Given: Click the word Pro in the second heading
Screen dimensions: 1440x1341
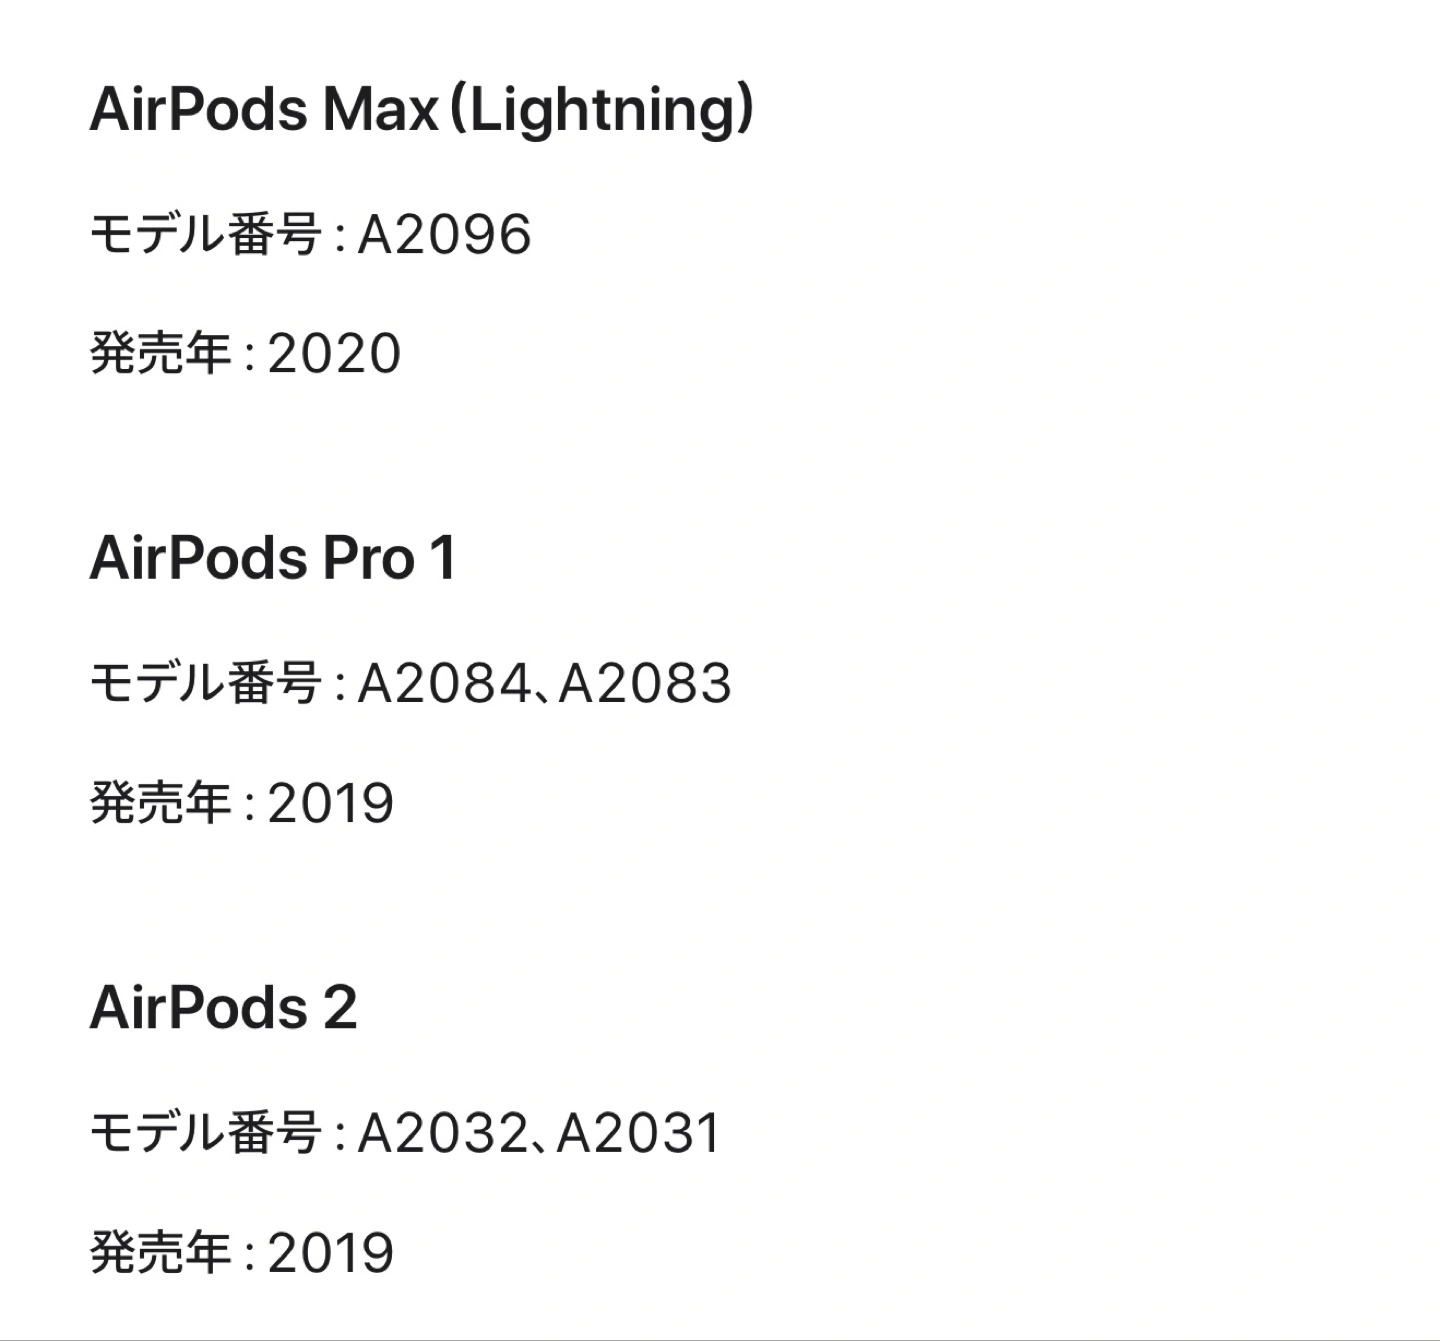Looking at the screenshot, I should (354, 557).
